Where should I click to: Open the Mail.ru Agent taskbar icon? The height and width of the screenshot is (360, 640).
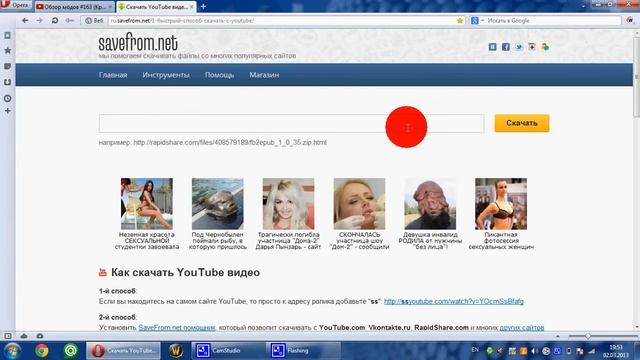coord(71,351)
